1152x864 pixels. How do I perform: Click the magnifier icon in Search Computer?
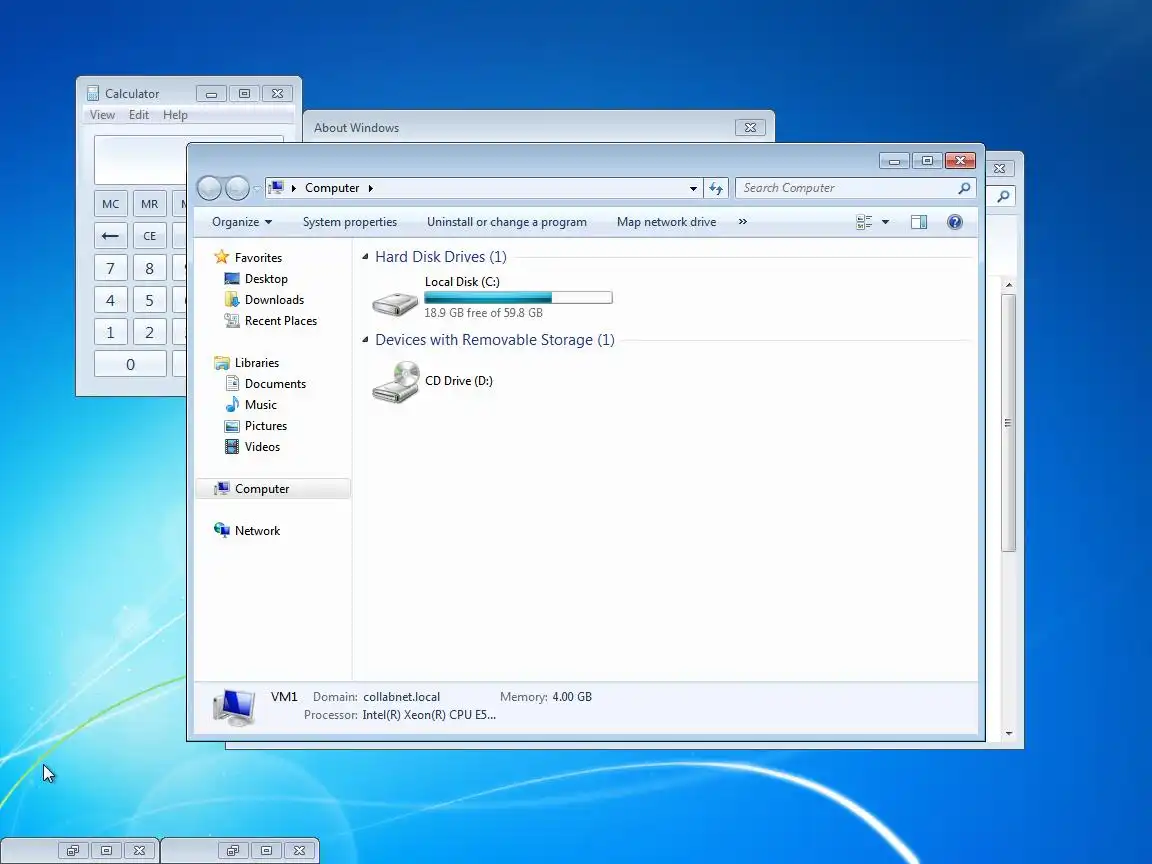coord(964,188)
